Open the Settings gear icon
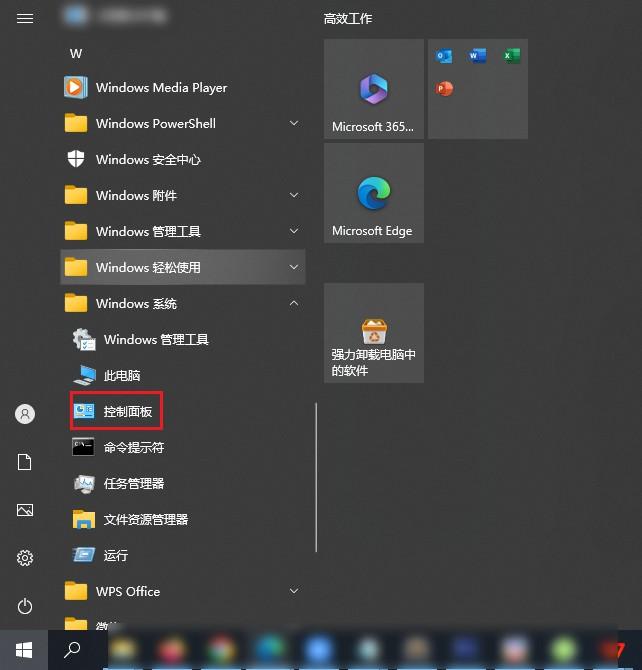Image resolution: width=642 pixels, height=670 pixels. click(x=25, y=558)
